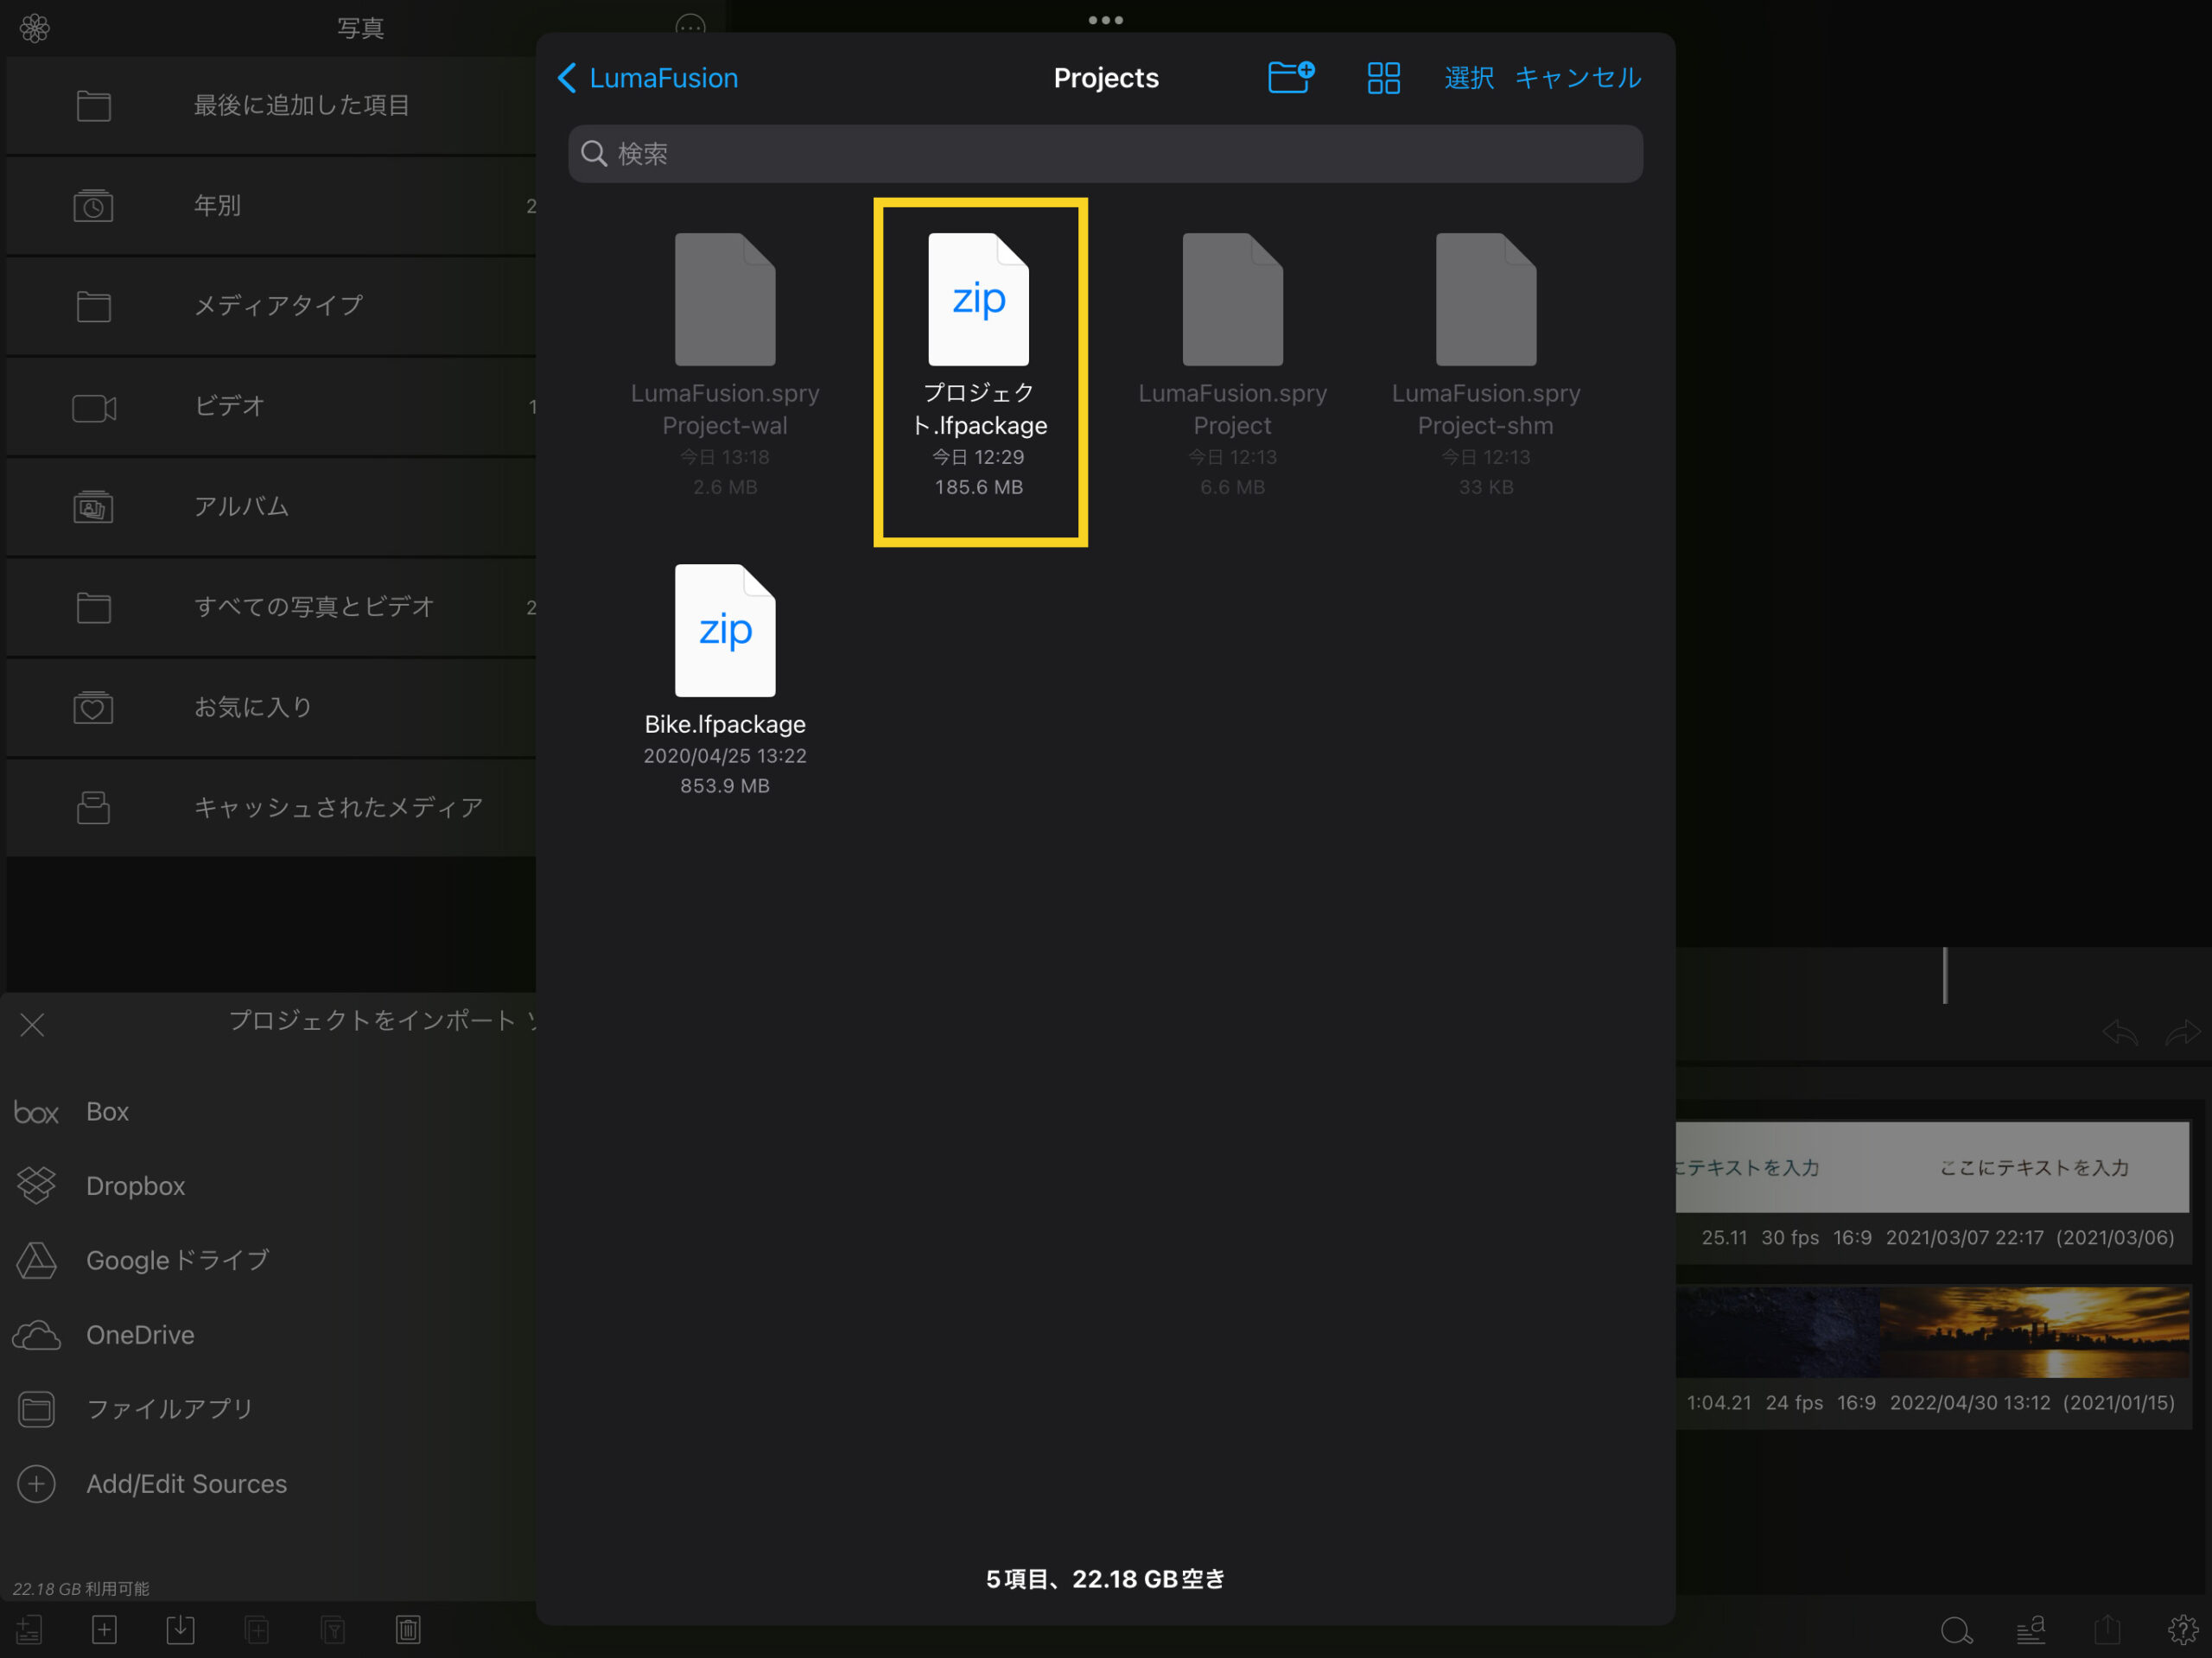
Task: Click the sort projects icon
Action: tap(2031, 1631)
